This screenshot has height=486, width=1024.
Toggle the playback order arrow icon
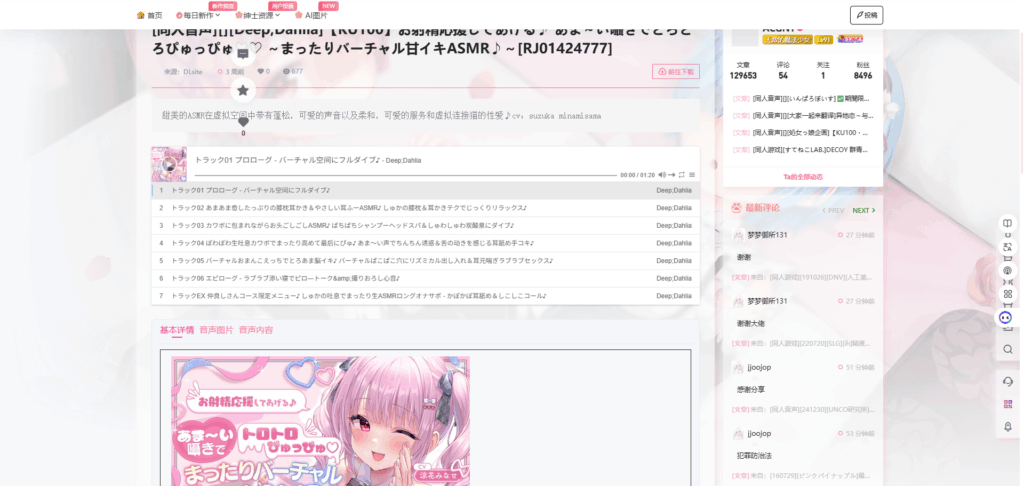[671, 175]
